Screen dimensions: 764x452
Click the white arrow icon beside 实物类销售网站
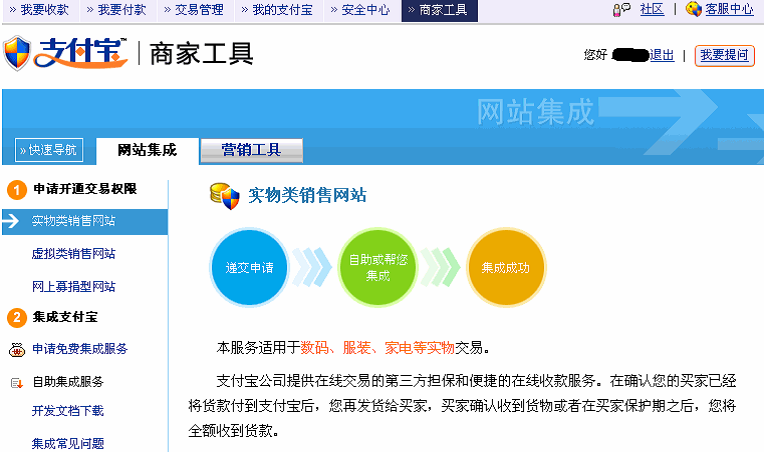point(11,221)
